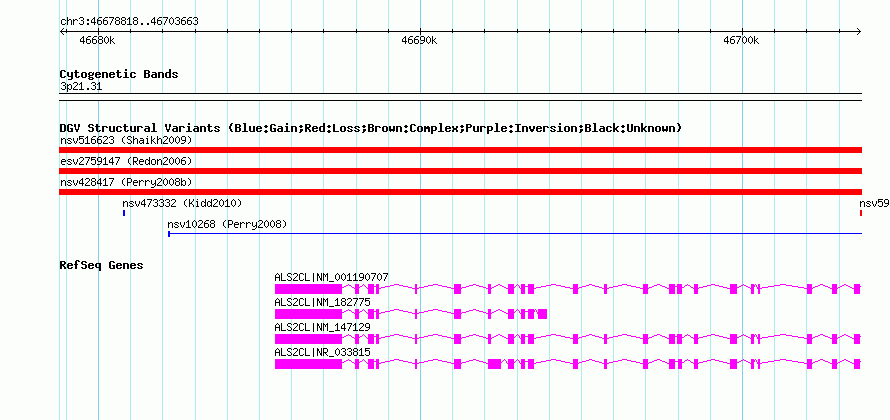
Task: Select the blue nsv10268 gain variant line
Action: (x=515, y=233)
